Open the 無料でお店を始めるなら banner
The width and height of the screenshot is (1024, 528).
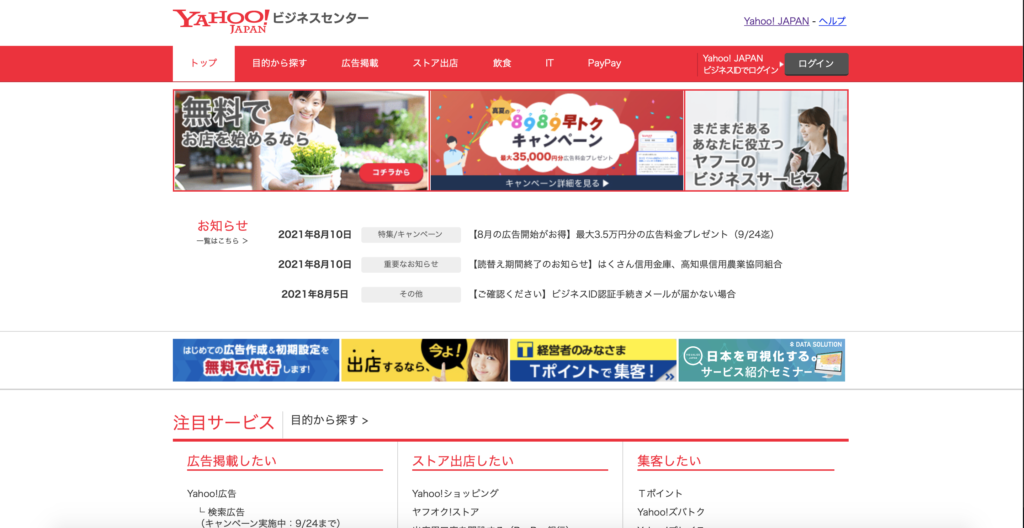(302, 140)
